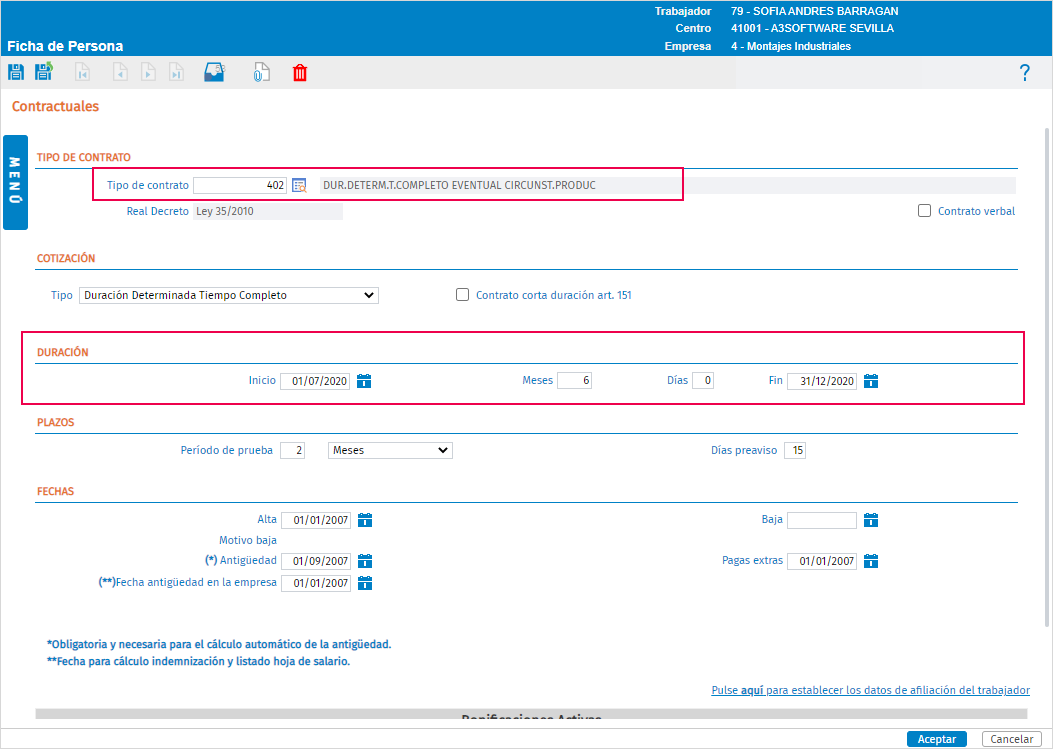1053x749 pixels.
Task: Open the calendar for Baja date
Action: (x=871, y=520)
